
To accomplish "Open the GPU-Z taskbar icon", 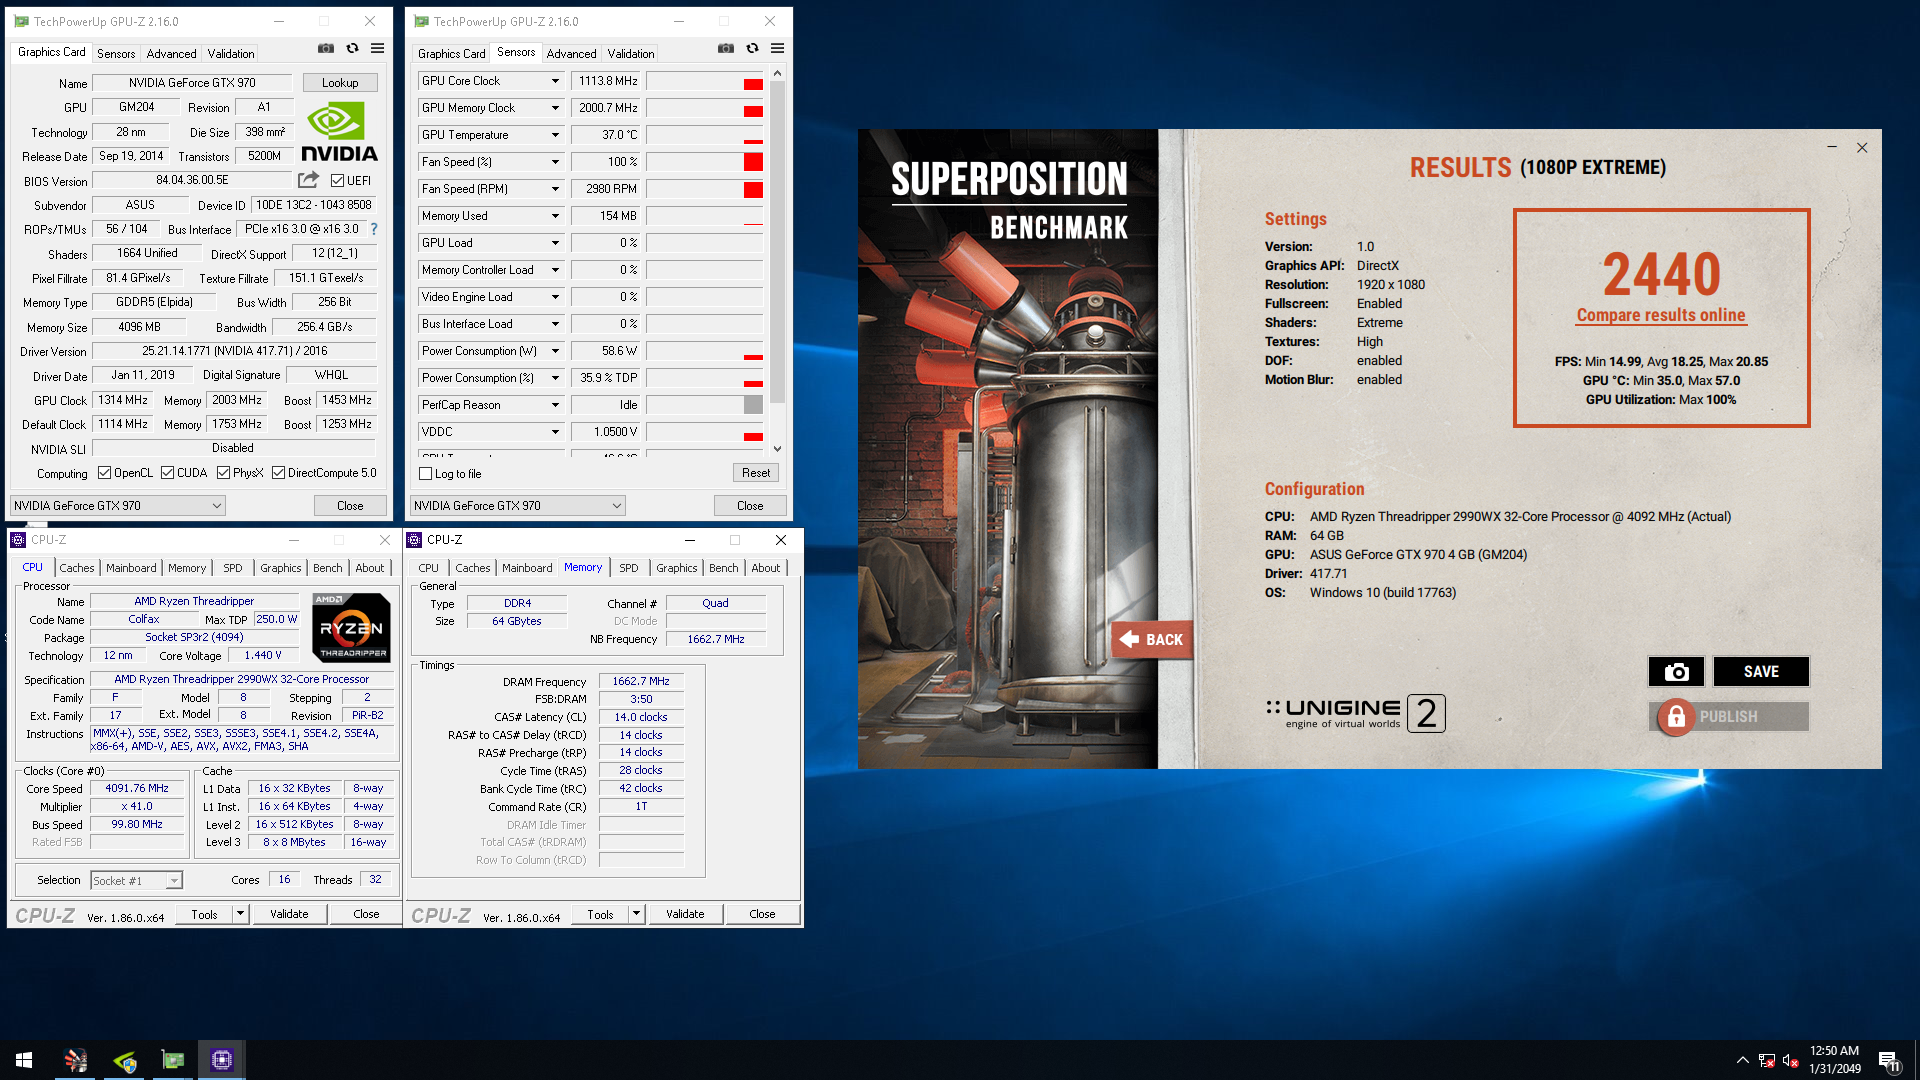I will click(x=173, y=1060).
